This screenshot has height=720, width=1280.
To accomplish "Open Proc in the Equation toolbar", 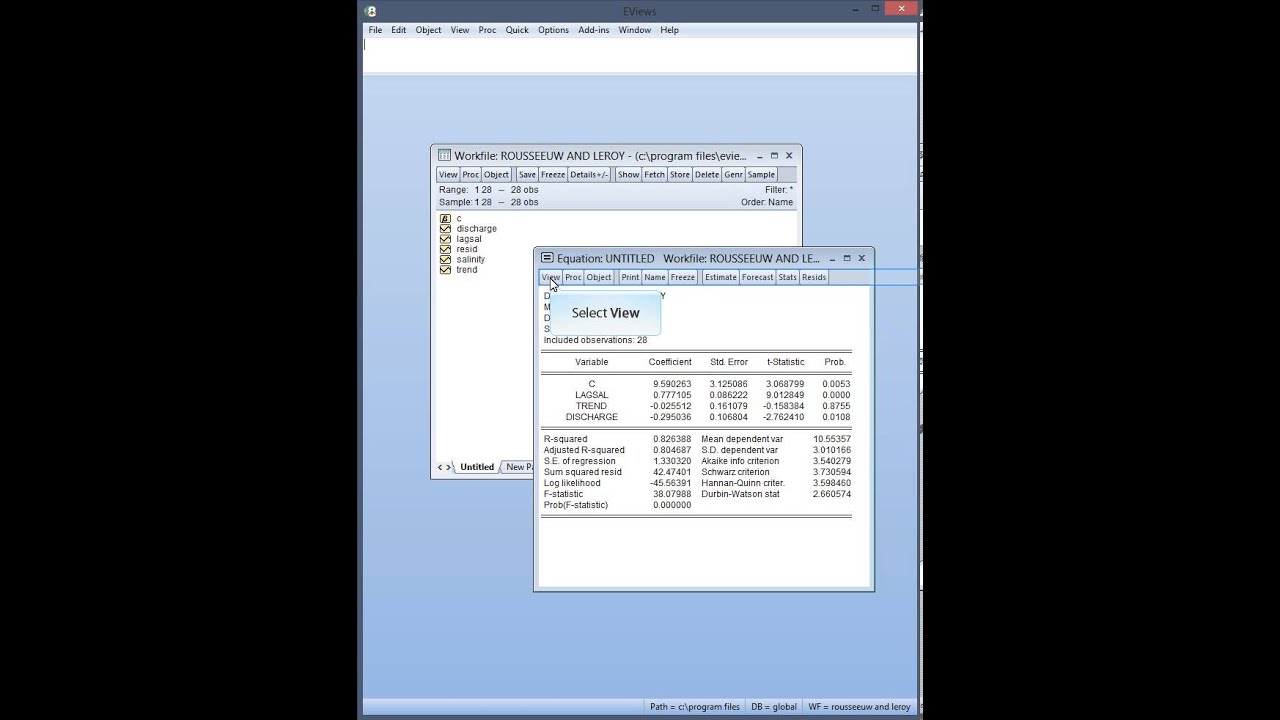I will [x=573, y=278].
